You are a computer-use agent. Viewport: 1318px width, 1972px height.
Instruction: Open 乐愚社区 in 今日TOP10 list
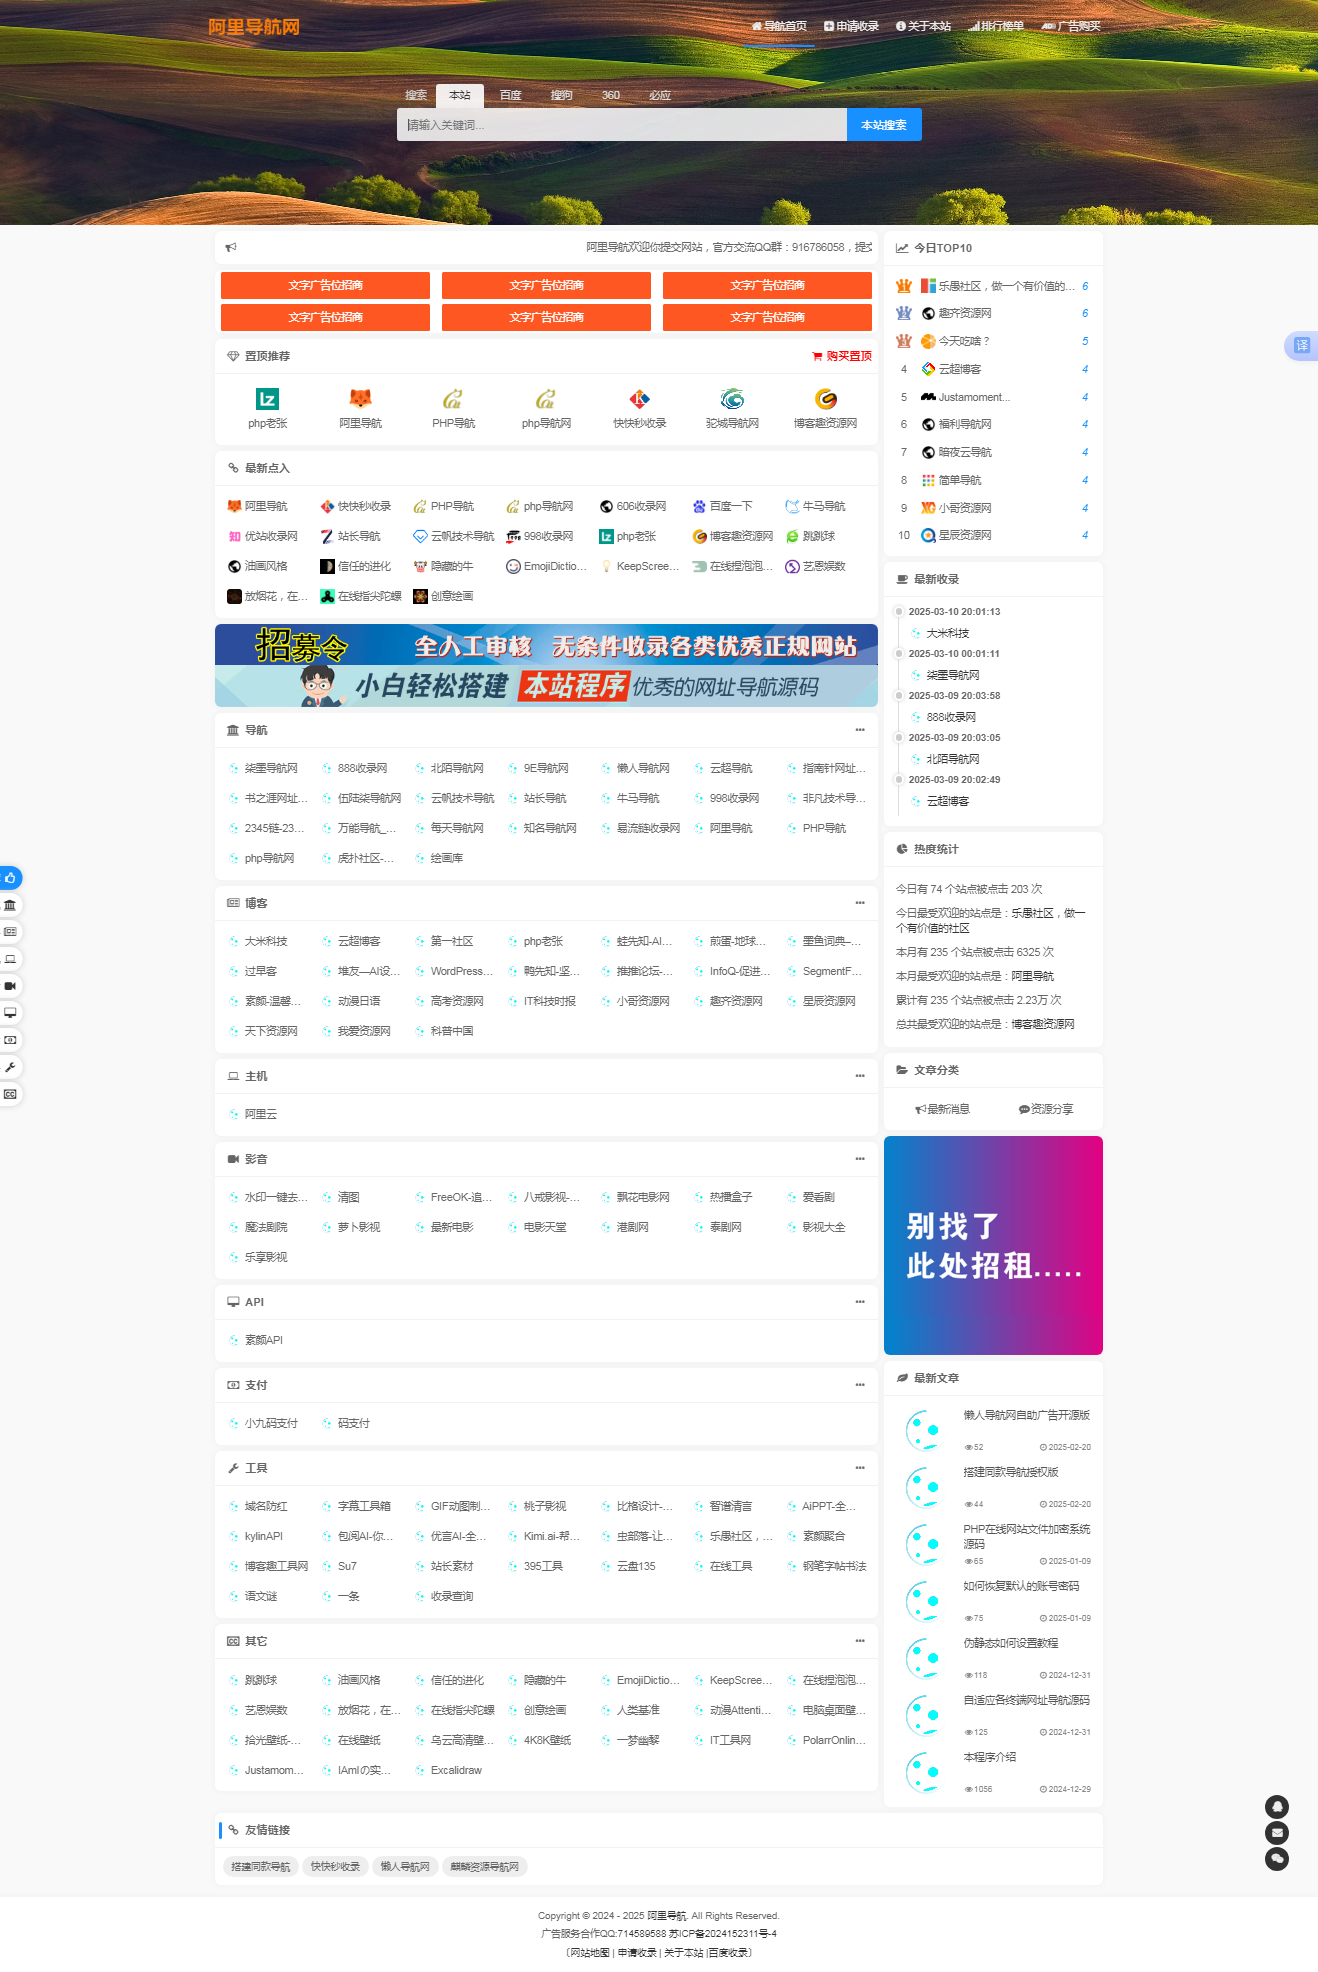[x=1006, y=286]
